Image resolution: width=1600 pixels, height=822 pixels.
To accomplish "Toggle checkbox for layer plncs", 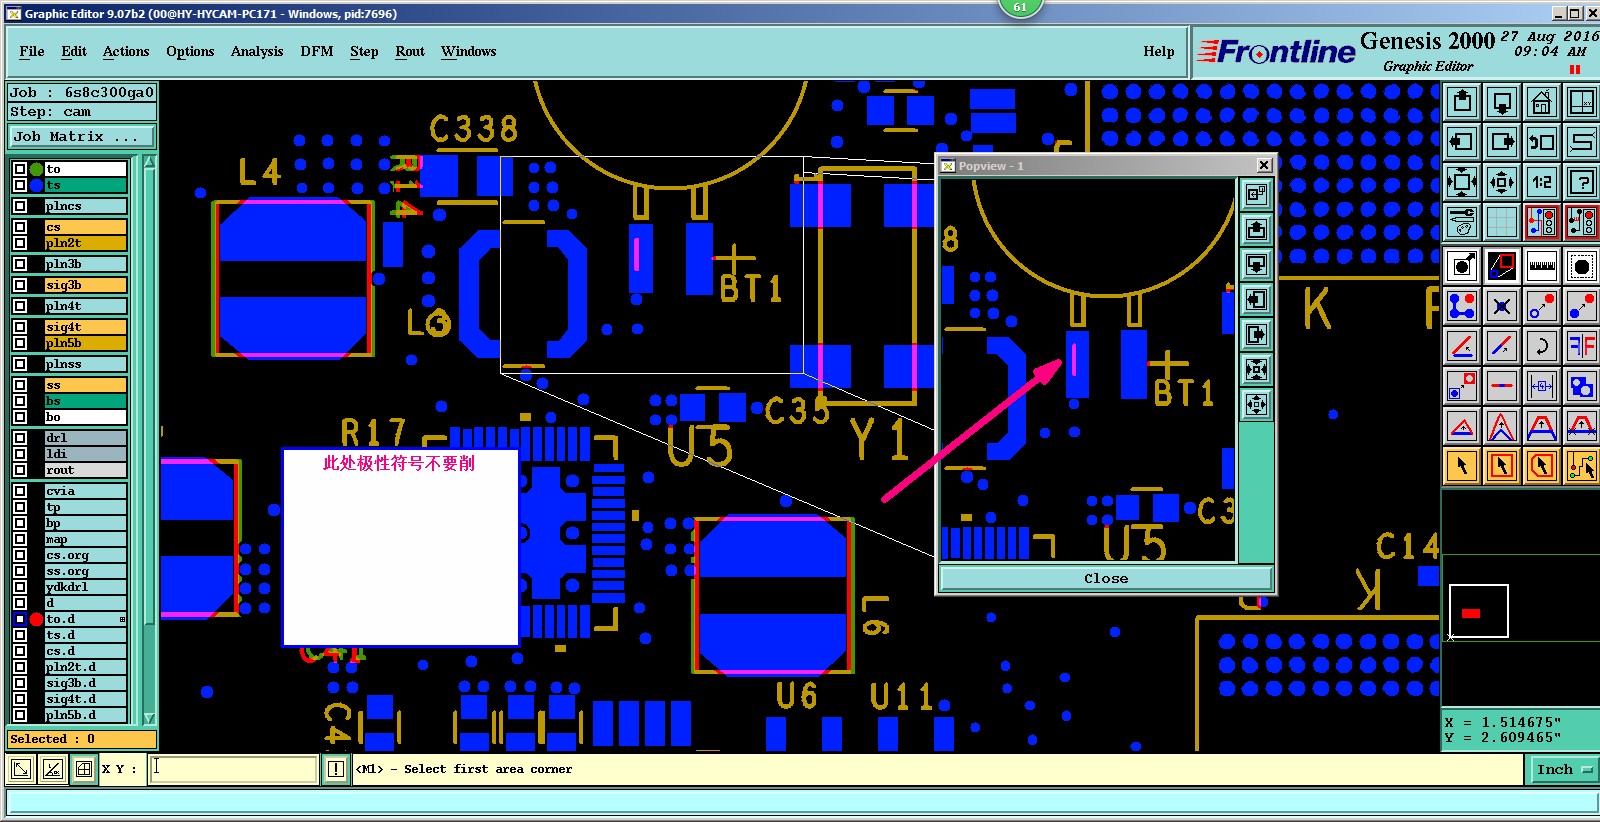I will coord(19,206).
